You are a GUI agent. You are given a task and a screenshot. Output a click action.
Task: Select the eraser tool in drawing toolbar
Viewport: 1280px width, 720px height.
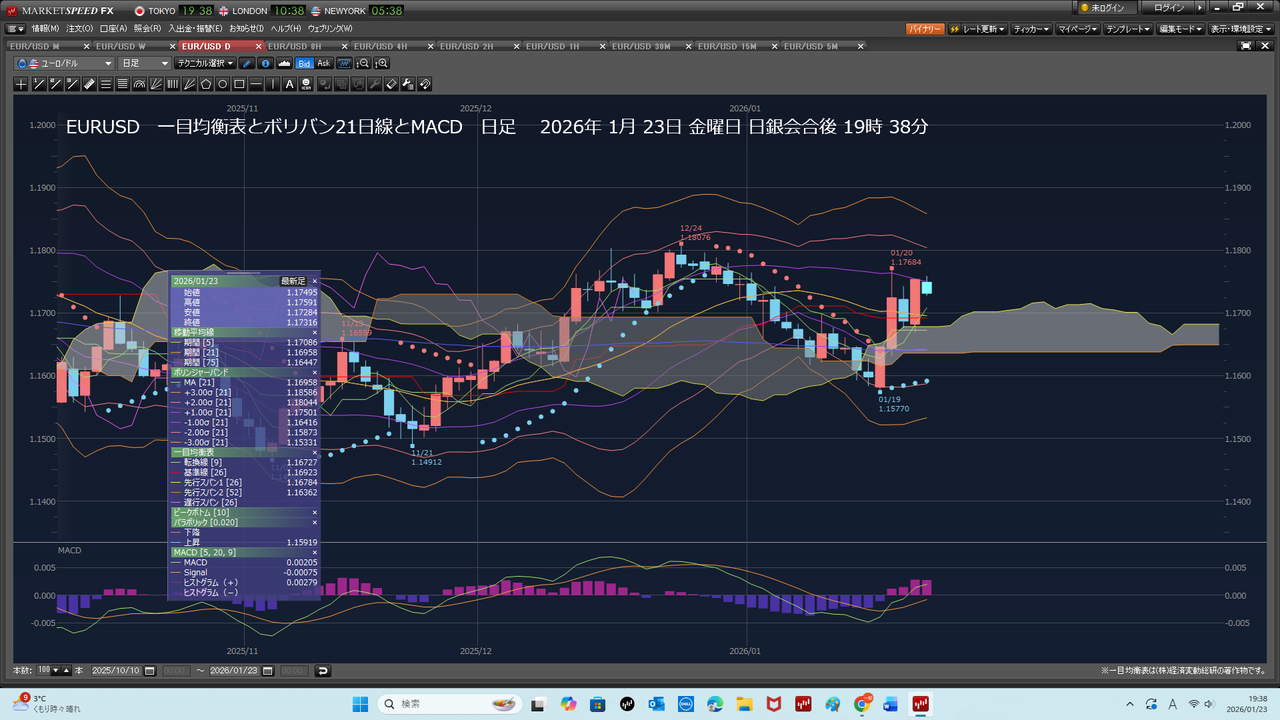coord(392,84)
